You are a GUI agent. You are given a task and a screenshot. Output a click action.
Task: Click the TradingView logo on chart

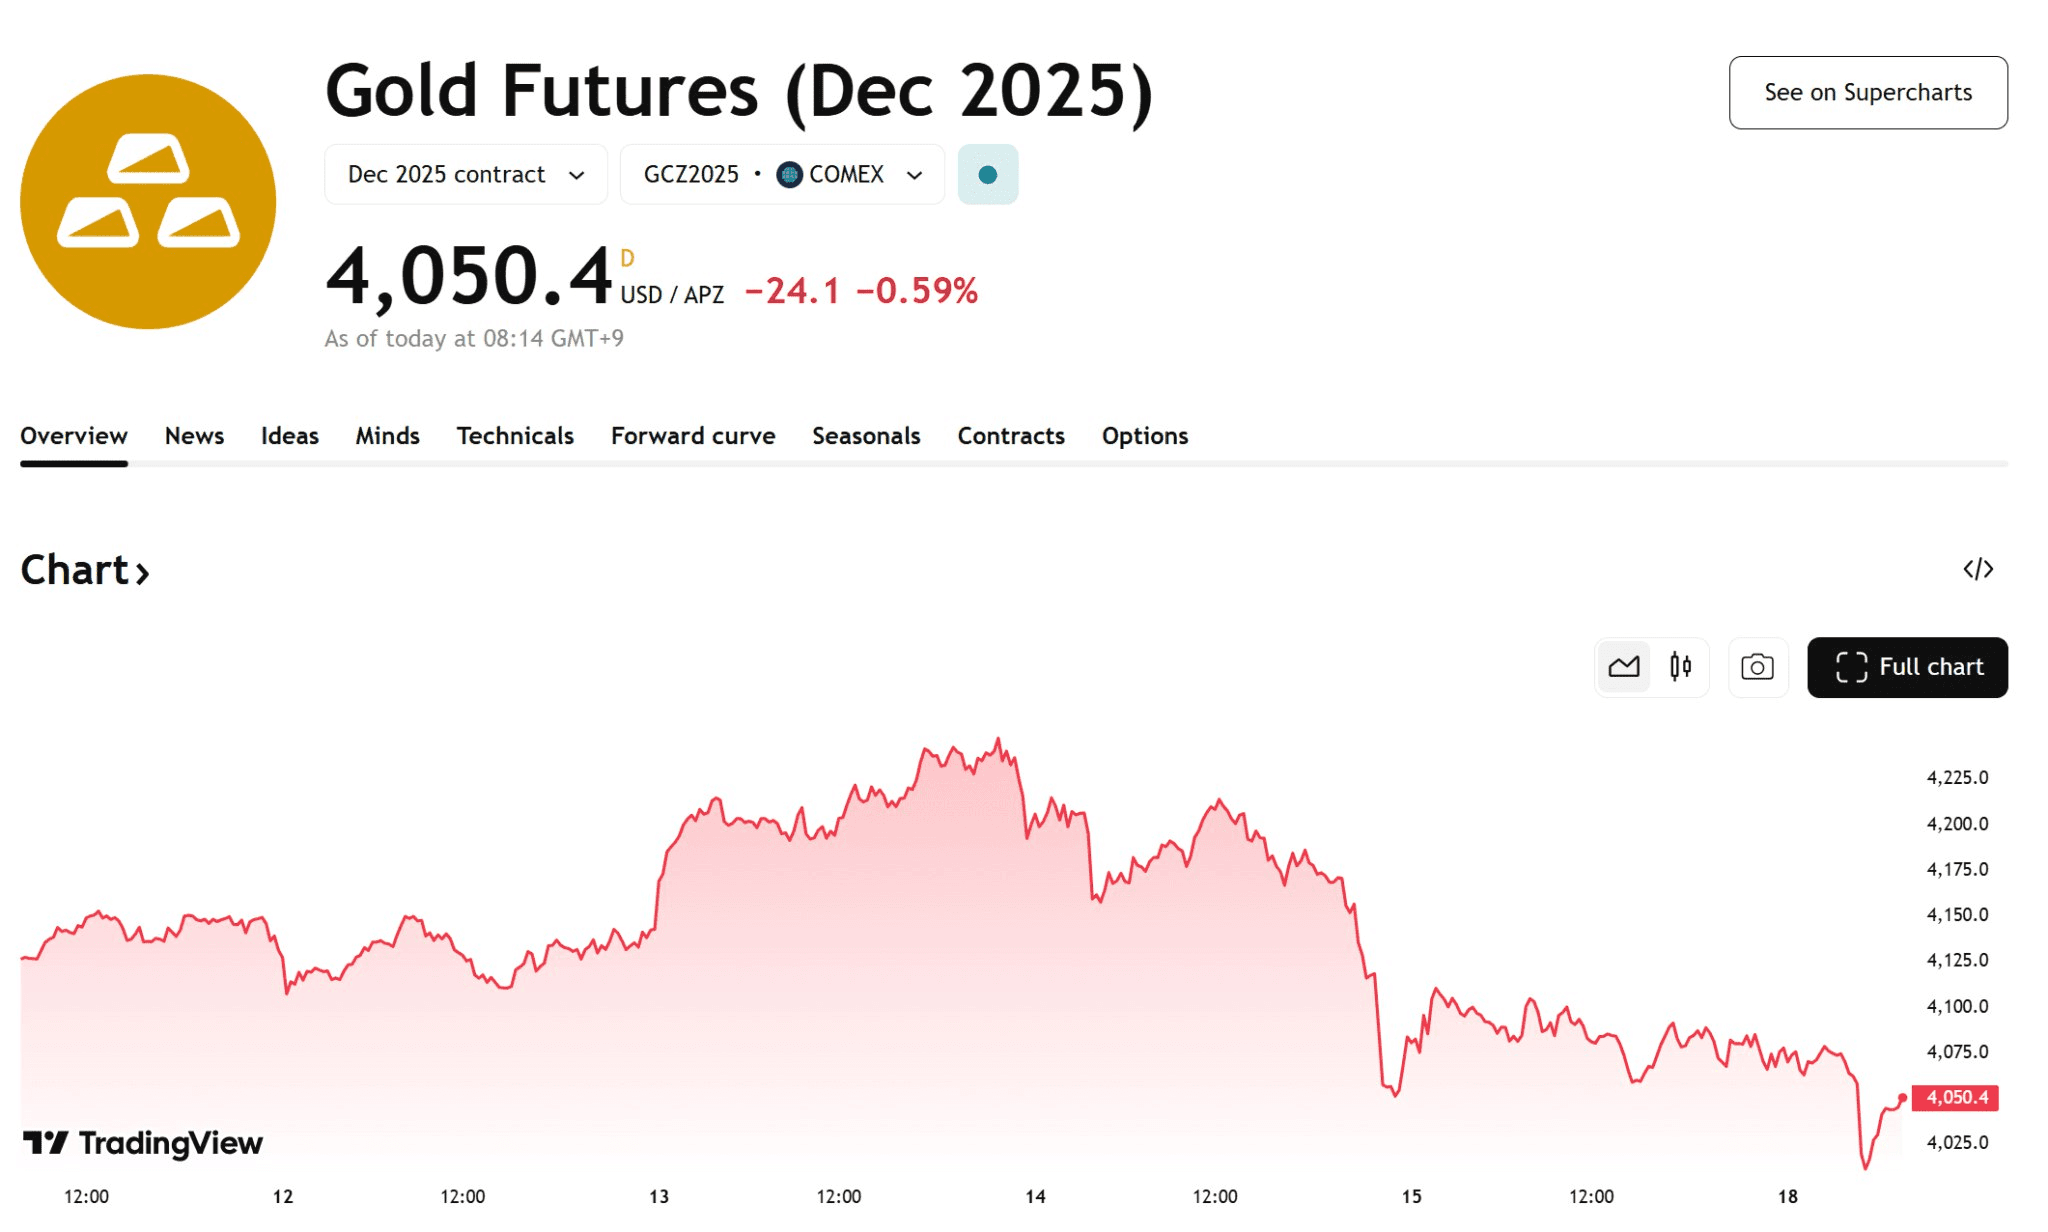[x=143, y=1143]
